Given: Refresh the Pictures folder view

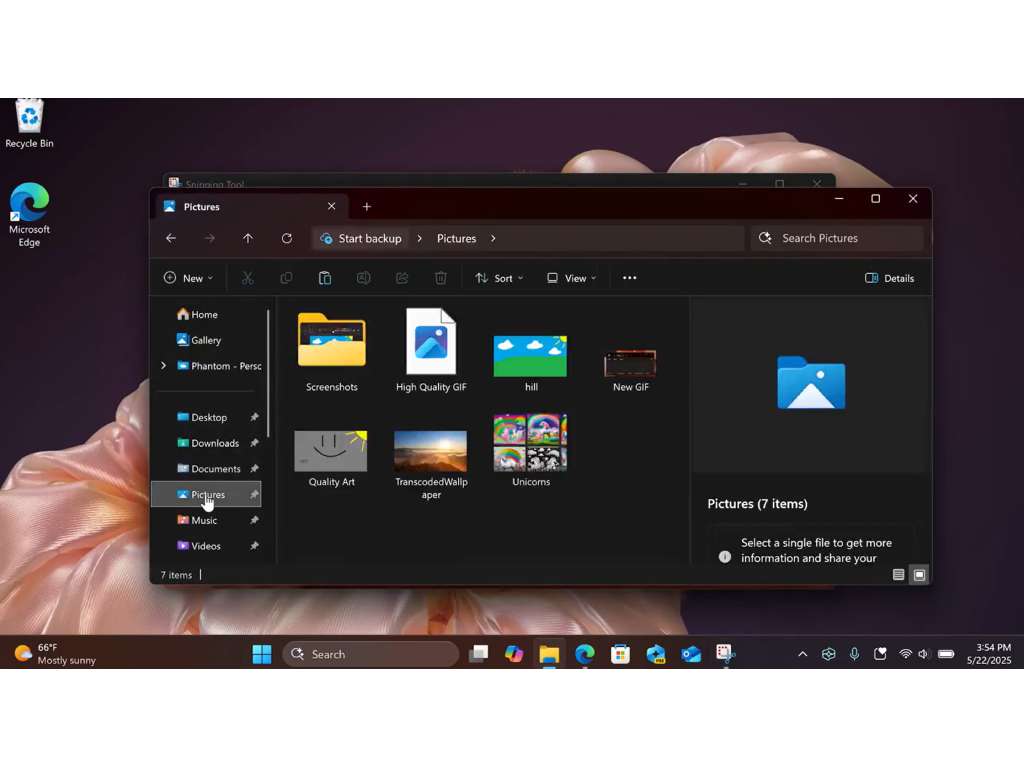Looking at the screenshot, I should pos(287,238).
